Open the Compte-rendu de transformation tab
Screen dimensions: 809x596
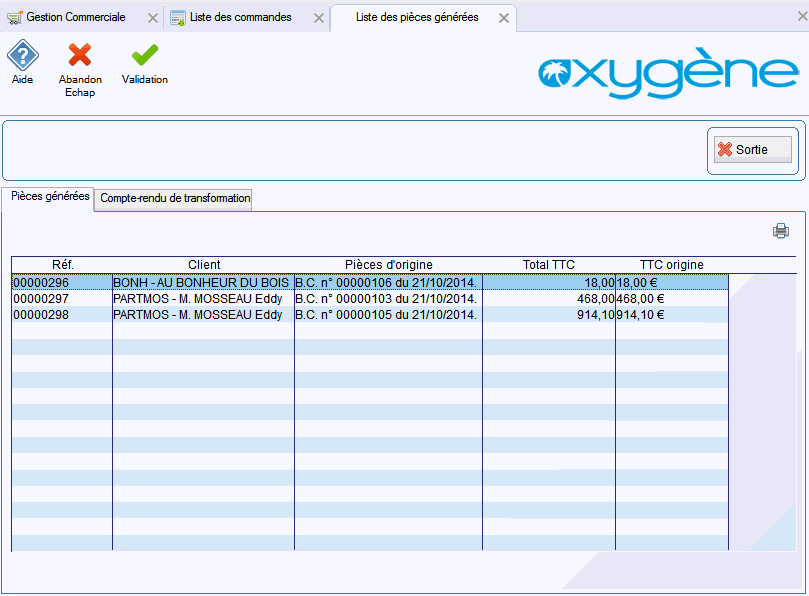click(175, 199)
